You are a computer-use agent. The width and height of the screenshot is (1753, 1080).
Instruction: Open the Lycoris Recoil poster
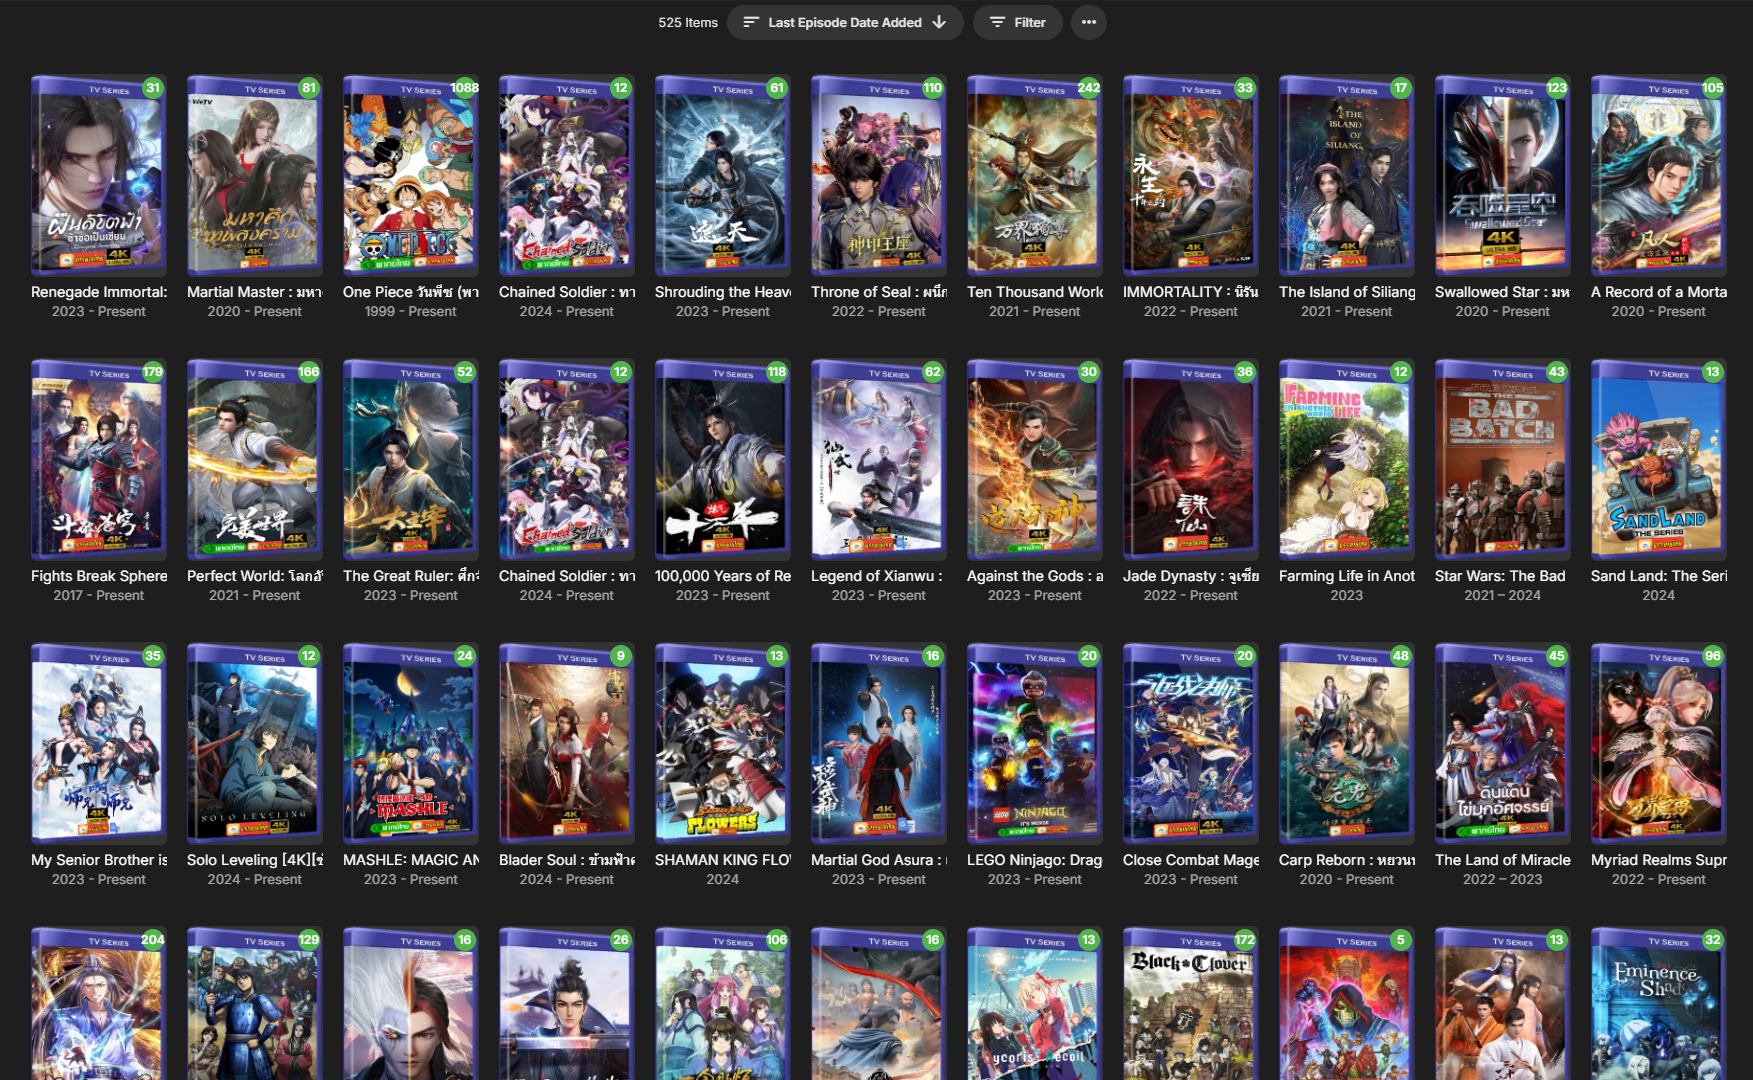tap(1034, 1004)
